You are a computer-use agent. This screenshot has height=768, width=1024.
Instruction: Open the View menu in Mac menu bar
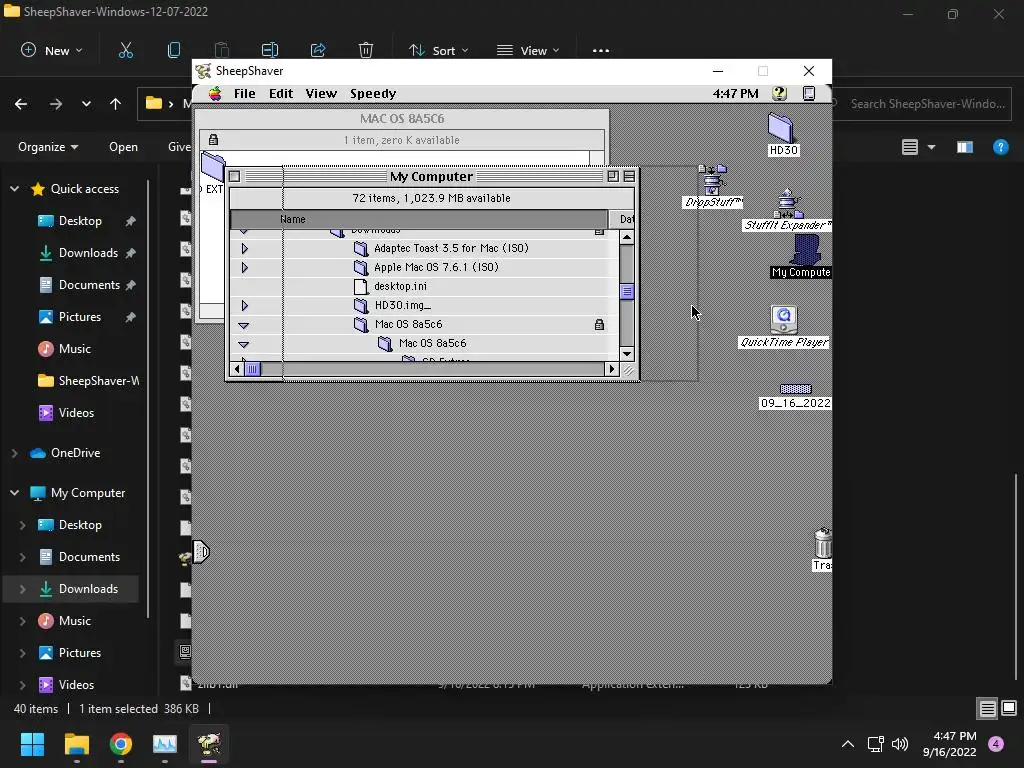[321, 93]
